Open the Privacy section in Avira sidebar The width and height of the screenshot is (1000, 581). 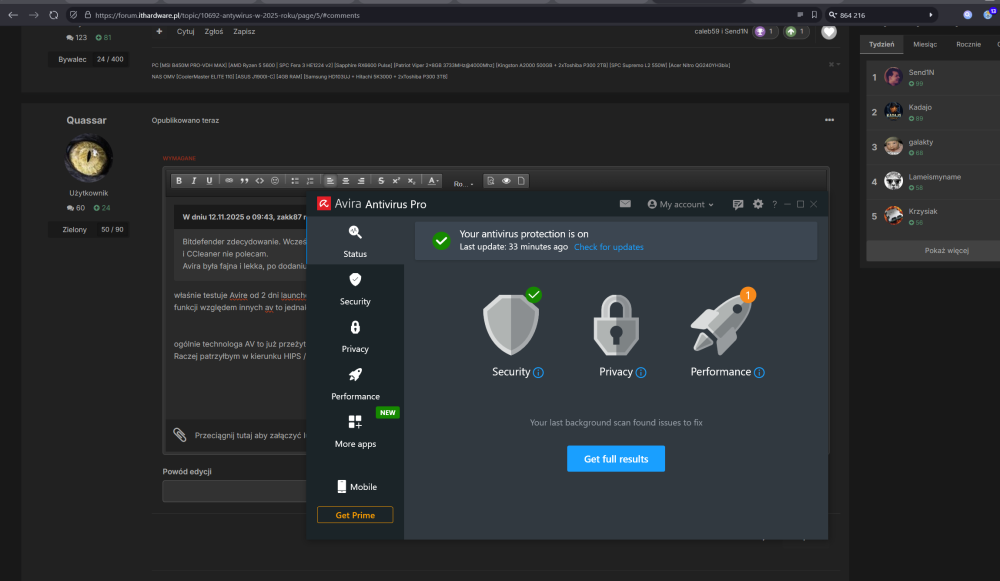(x=355, y=337)
